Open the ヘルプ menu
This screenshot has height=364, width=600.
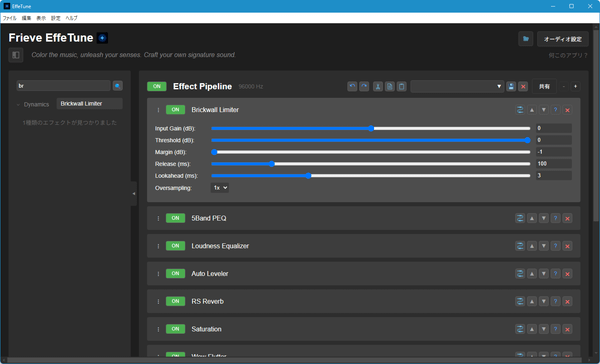72,18
